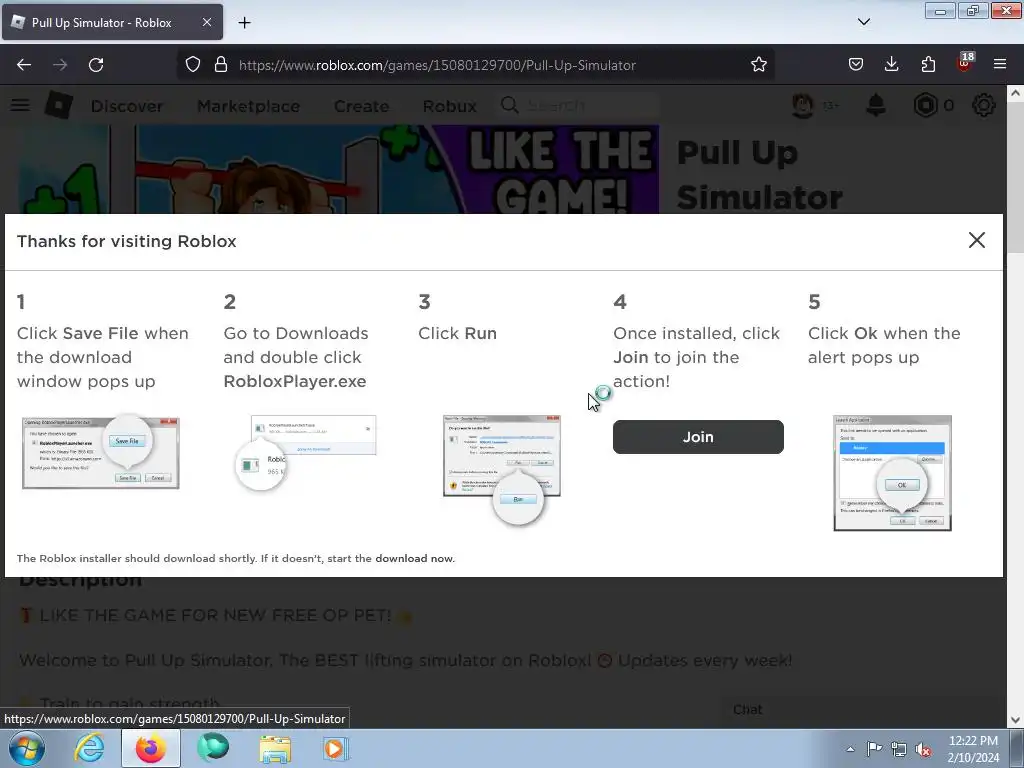Click the Robux balance icon
The image size is (1024, 768).
pyautogui.click(x=925, y=105)
